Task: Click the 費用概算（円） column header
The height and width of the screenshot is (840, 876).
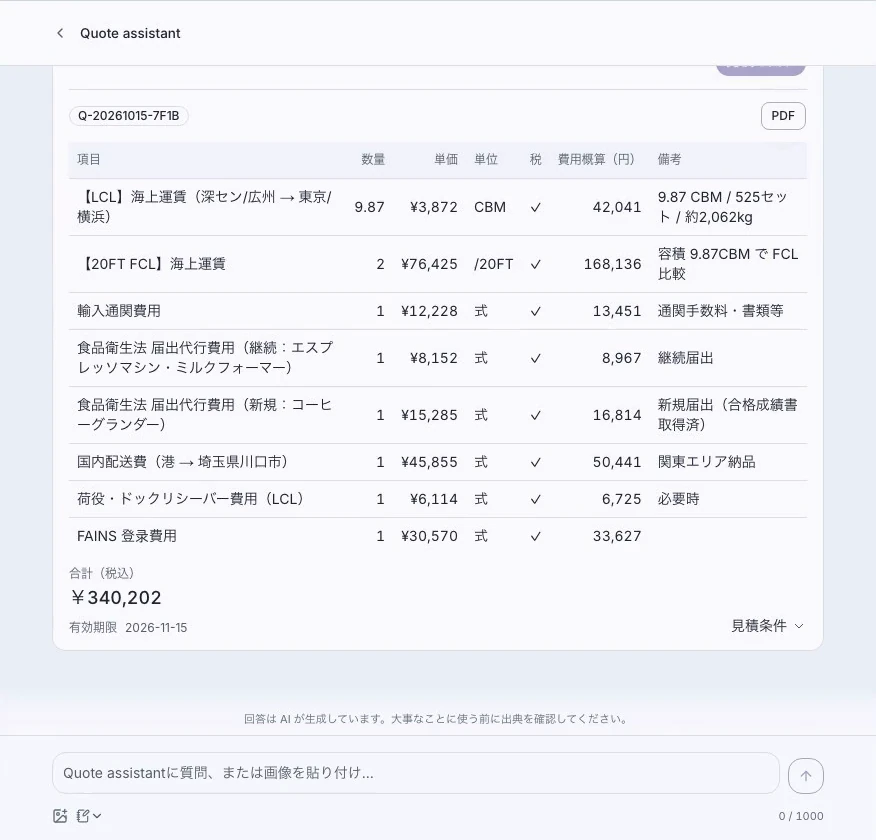Action: click(x=597, y=159)
